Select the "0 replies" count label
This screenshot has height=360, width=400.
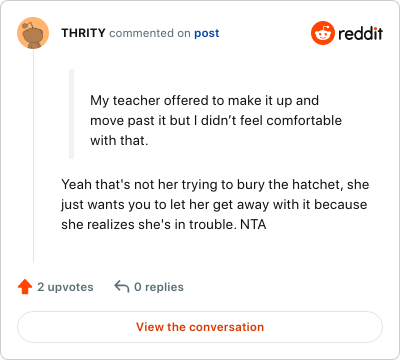[159, 287]
